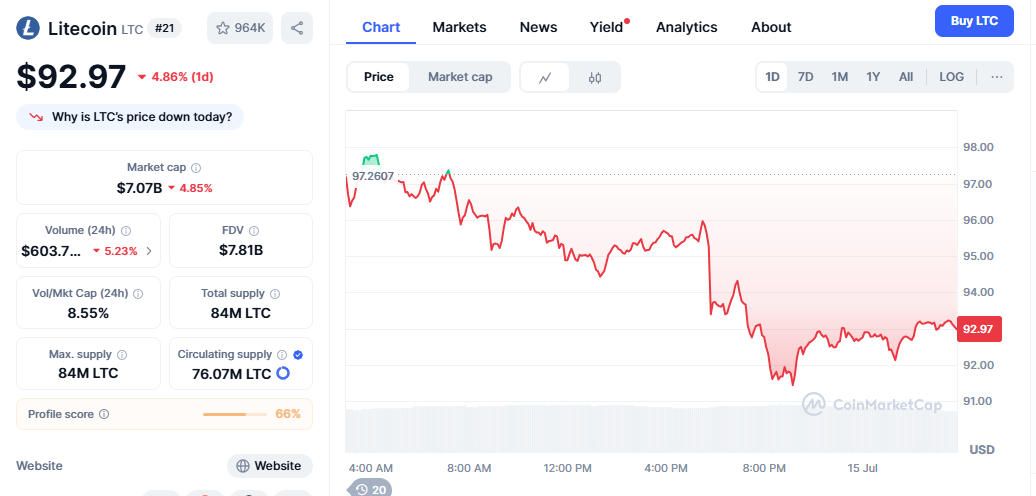
Task: Click Market cap info icon
Action: [196, 168]
